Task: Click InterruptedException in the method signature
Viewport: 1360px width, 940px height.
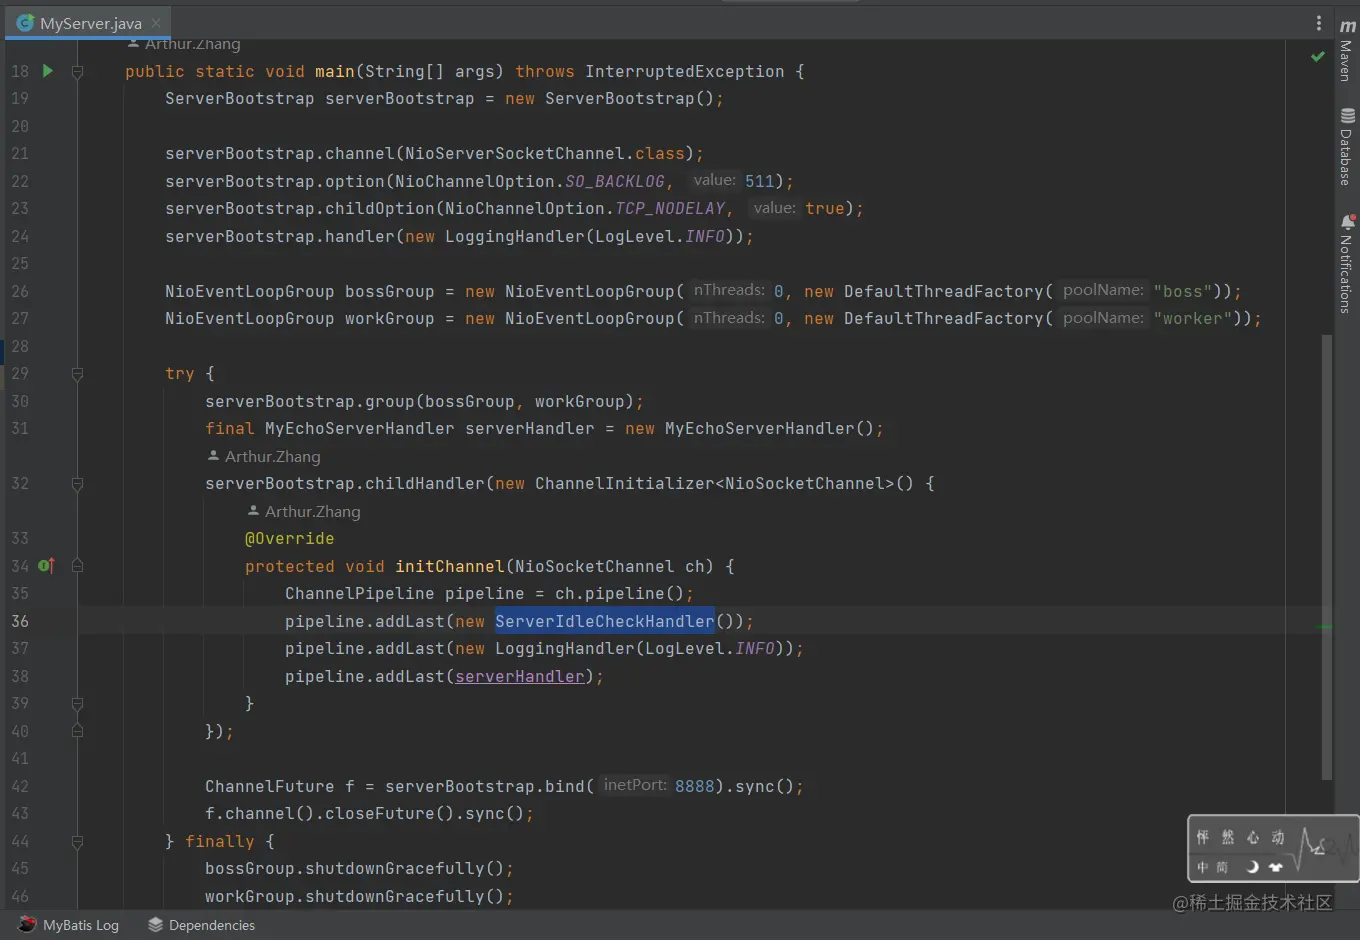Action: click(x=685, y=71)
